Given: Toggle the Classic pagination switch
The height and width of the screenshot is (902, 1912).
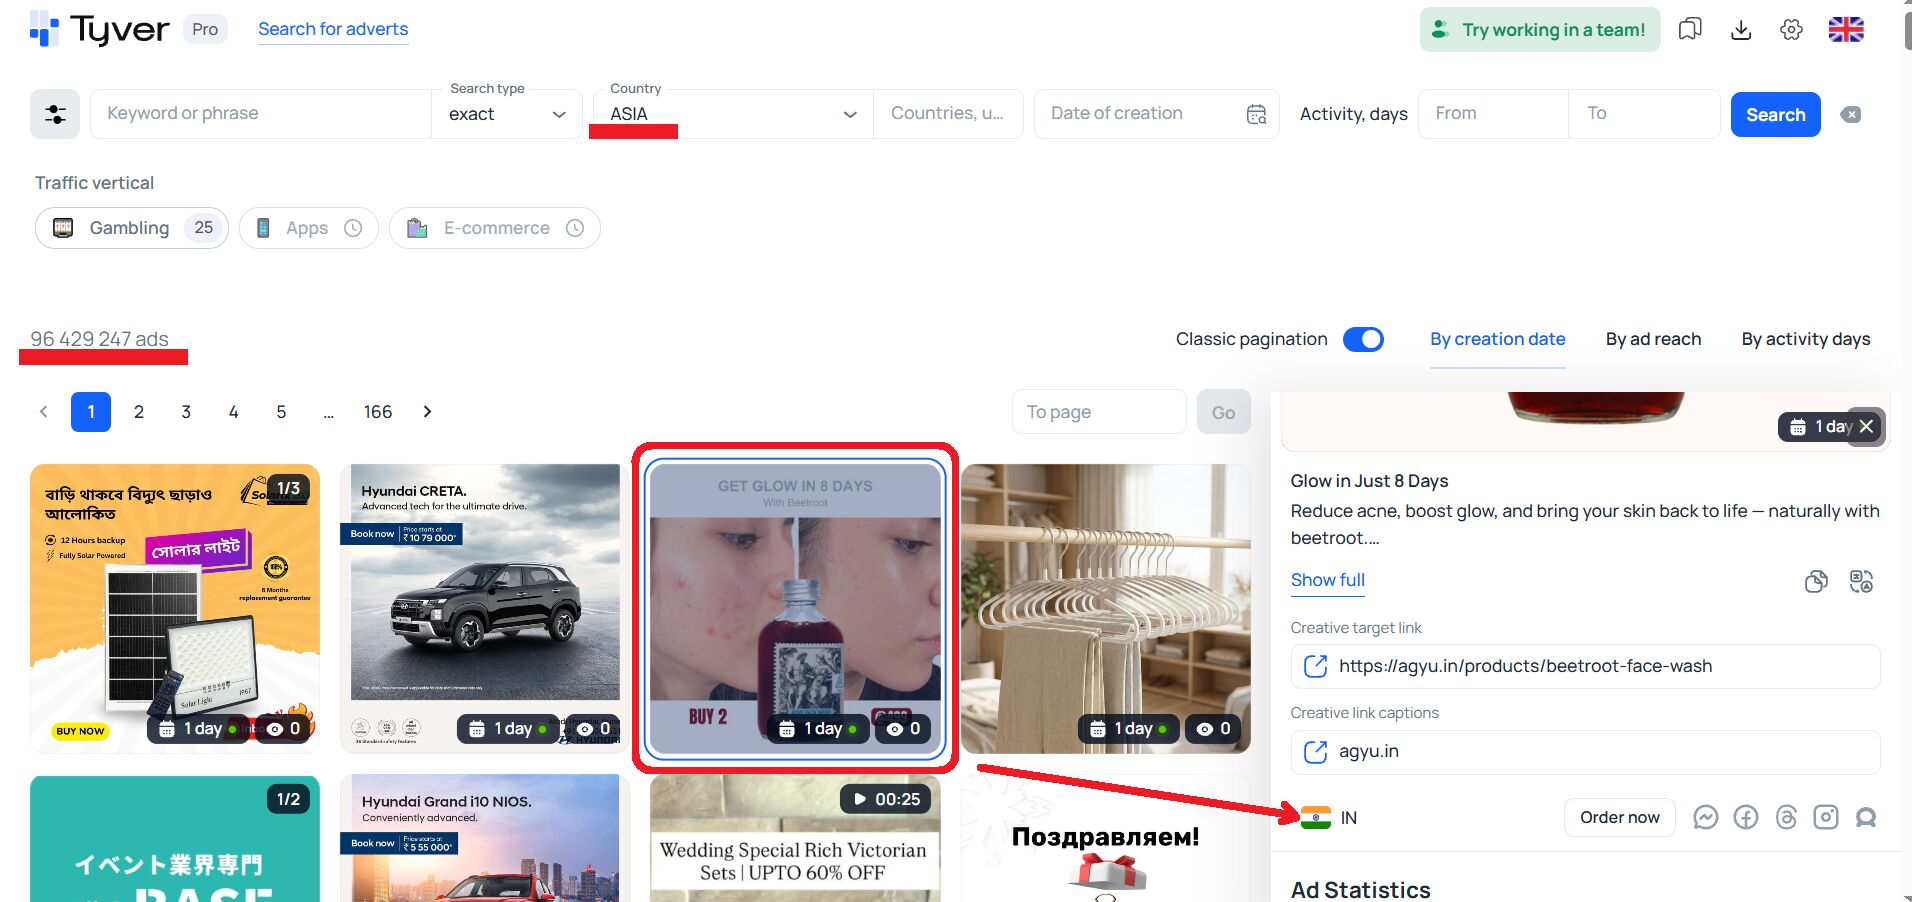Looking at the screenshot, I should 1363,339.
